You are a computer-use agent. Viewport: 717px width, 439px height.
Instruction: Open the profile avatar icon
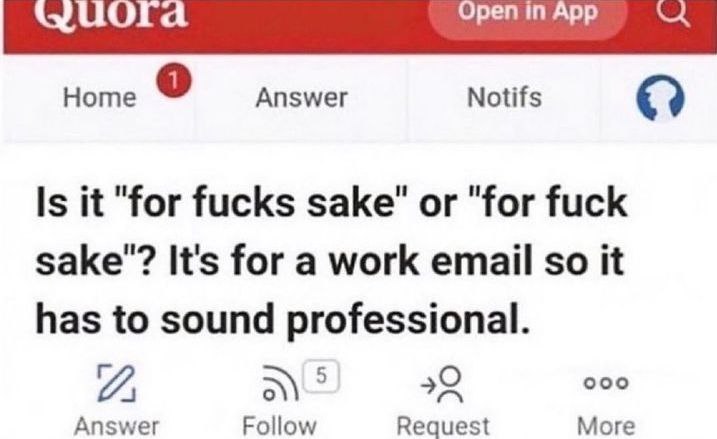point(656,99)
